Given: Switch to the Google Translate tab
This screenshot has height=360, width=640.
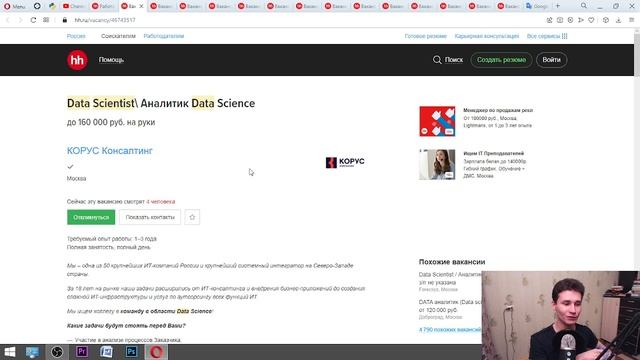Looking at the screenshot, I should click(x=537, y=6).
